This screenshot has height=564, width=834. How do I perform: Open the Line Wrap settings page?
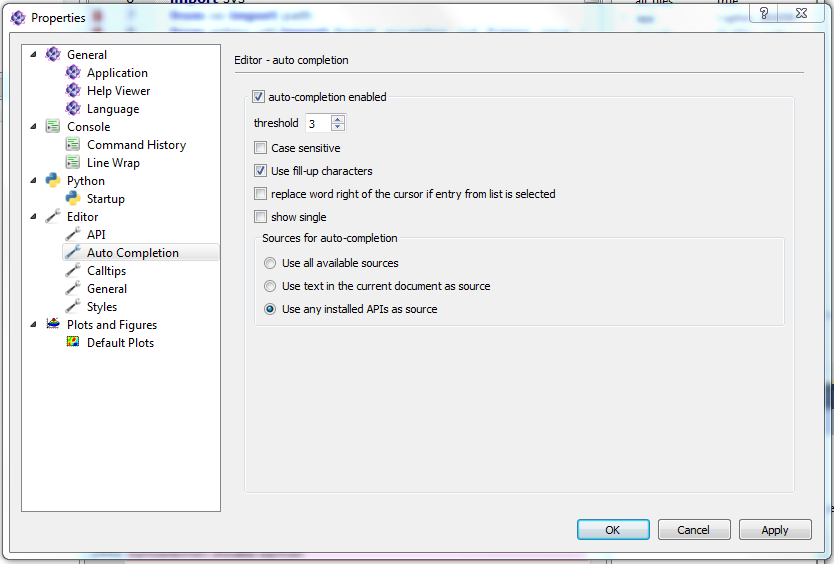113,163
